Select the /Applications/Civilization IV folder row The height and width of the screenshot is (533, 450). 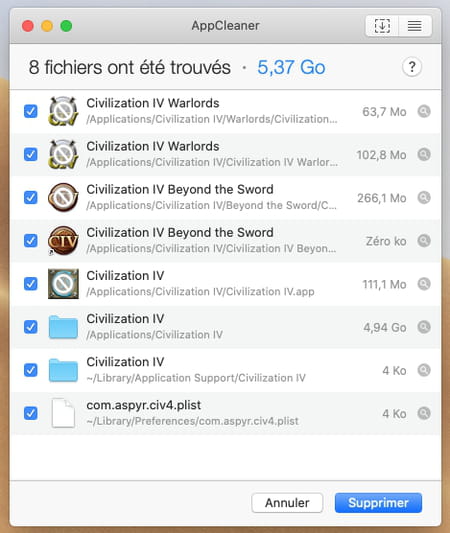tap(225, 327)
